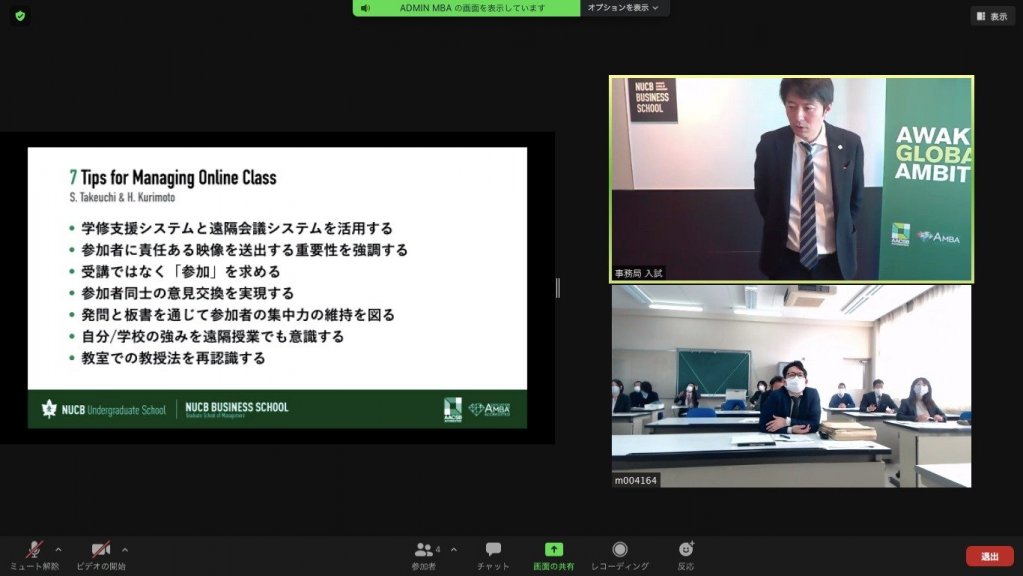This screenshot has height=576, width=1023.
Task: Click the green share screen (画面の共有) icon
Action: click(x=553, y=550)
